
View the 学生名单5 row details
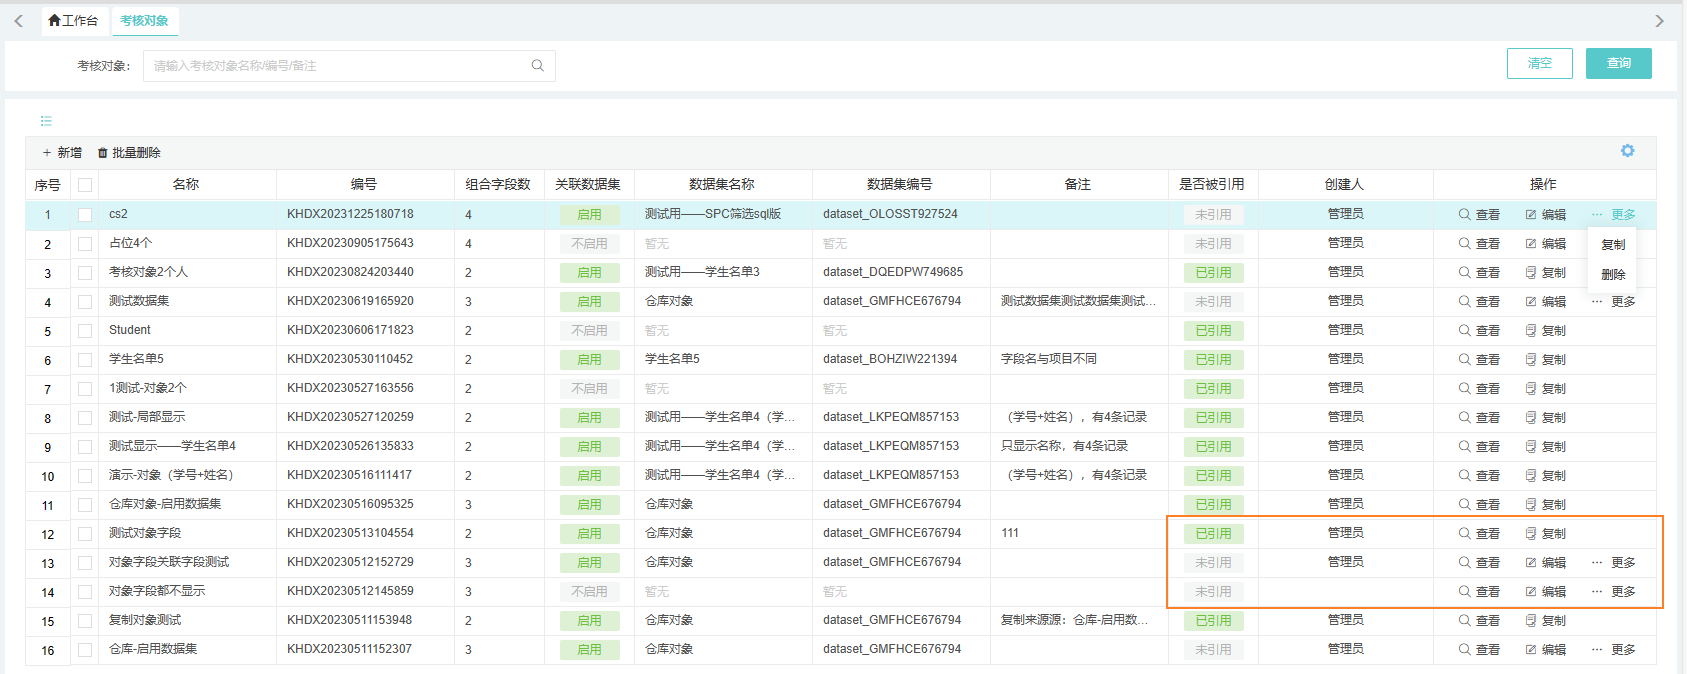tap(1479, 360)
